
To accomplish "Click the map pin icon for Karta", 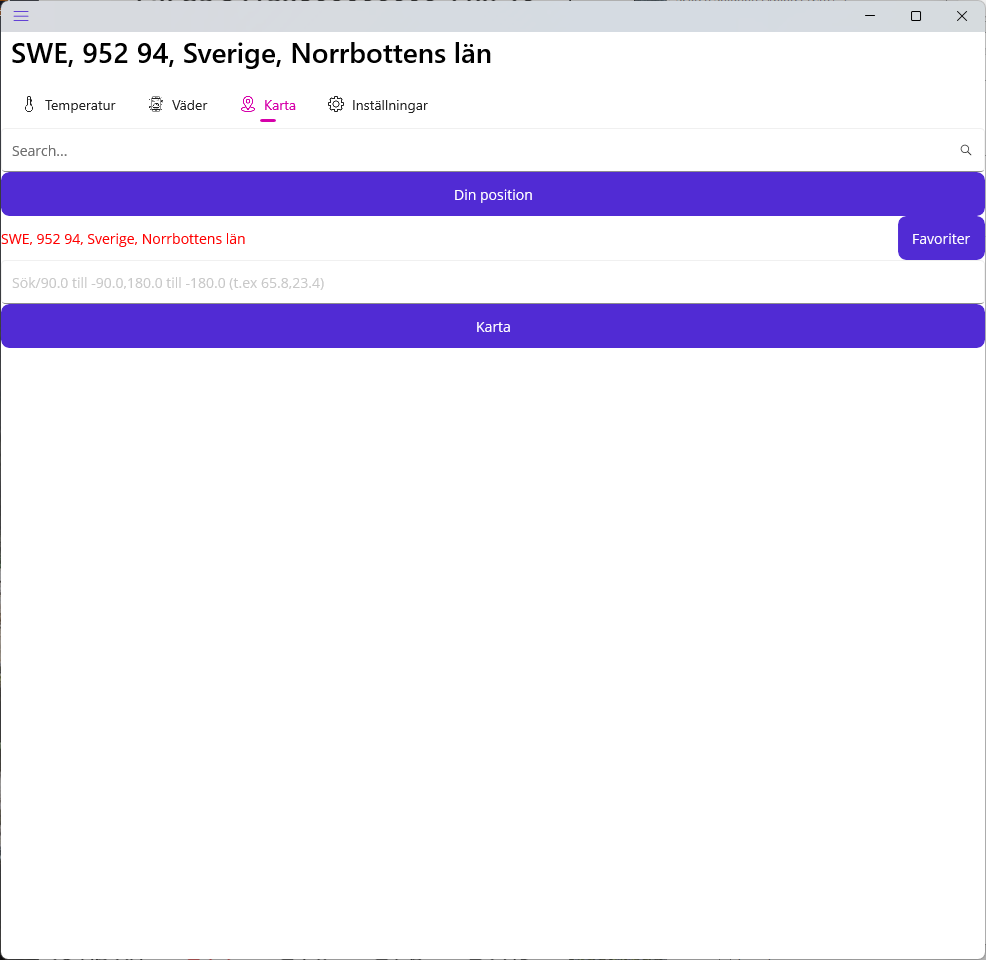I will (248, 104).
